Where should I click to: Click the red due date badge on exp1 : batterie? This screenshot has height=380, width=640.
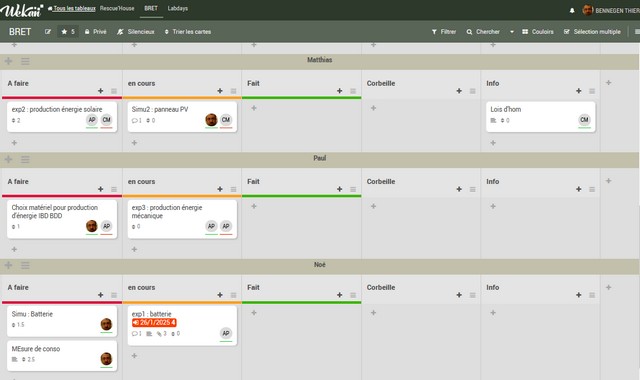[x=154, y=322]
